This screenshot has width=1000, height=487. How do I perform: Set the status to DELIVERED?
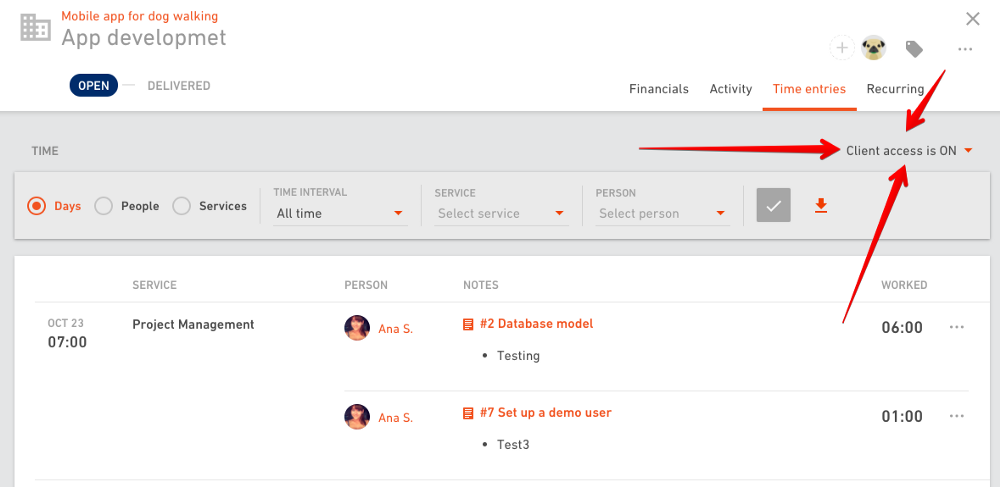tap(179, 85)
